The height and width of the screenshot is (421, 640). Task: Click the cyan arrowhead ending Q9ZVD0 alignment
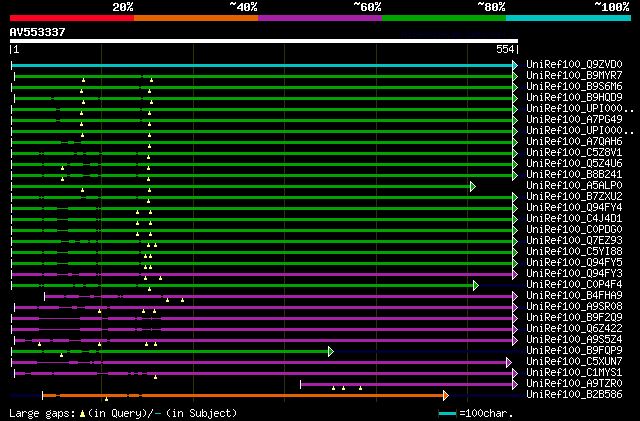pos(515,65)
